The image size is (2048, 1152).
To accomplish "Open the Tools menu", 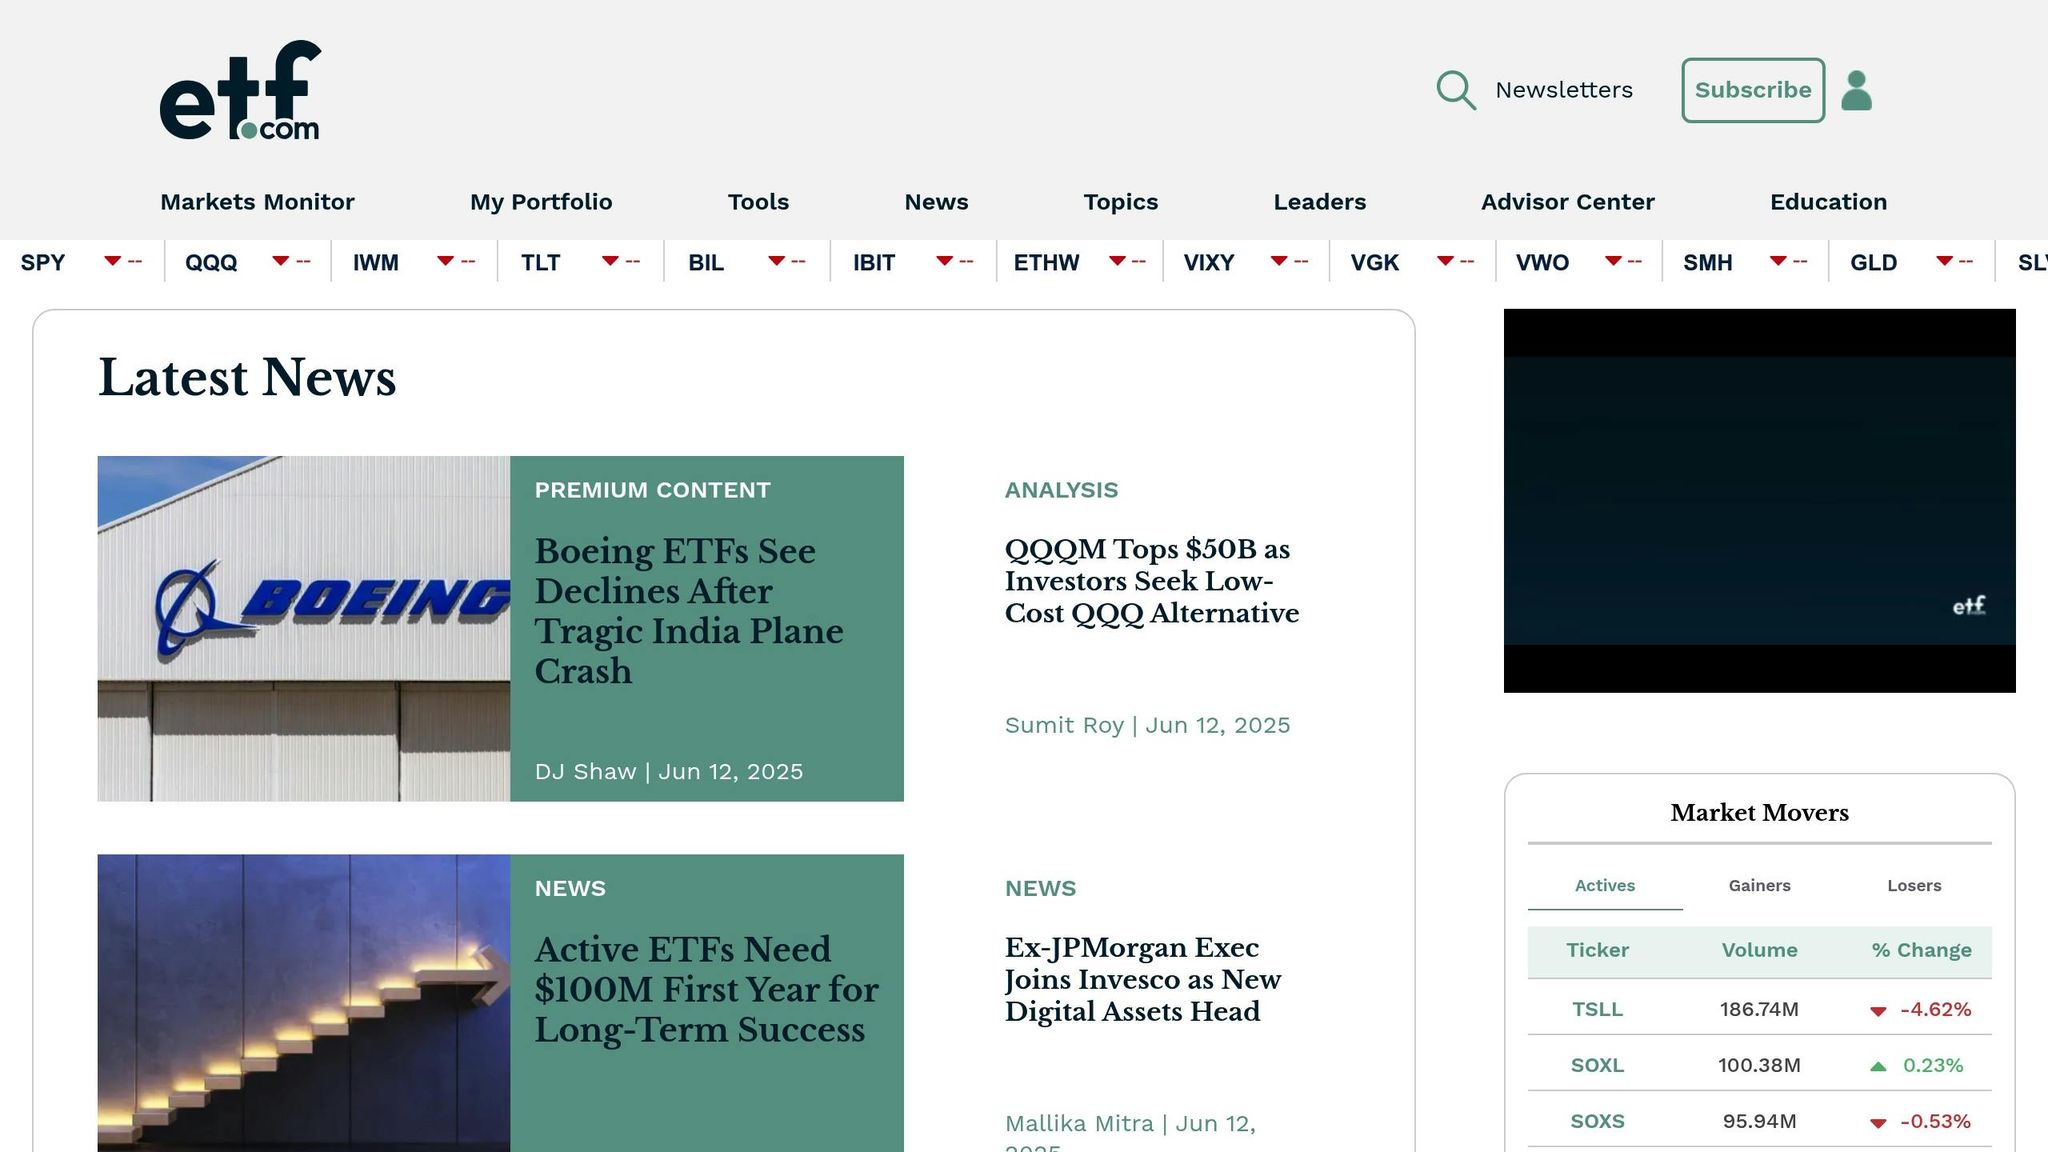I will (758, 202).
